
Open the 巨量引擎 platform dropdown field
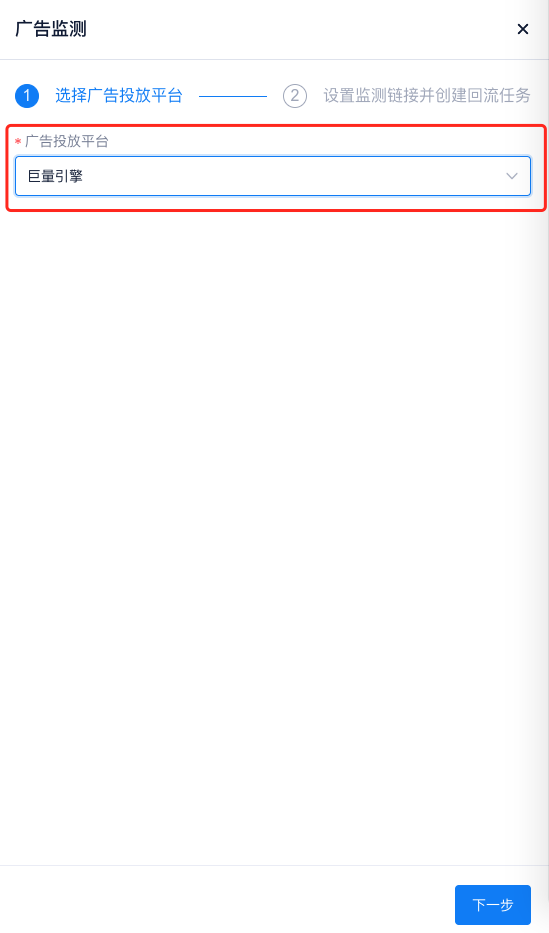(273, 176)
